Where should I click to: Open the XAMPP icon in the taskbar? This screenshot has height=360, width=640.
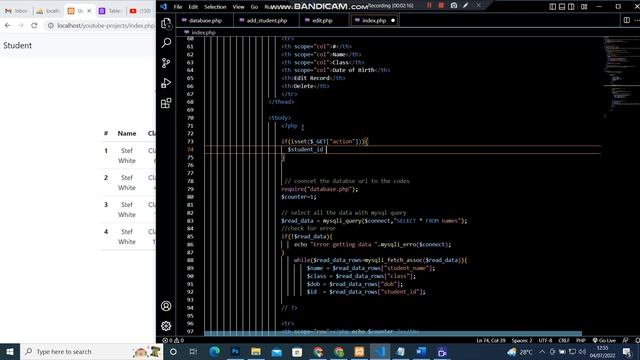pos(359,351)
